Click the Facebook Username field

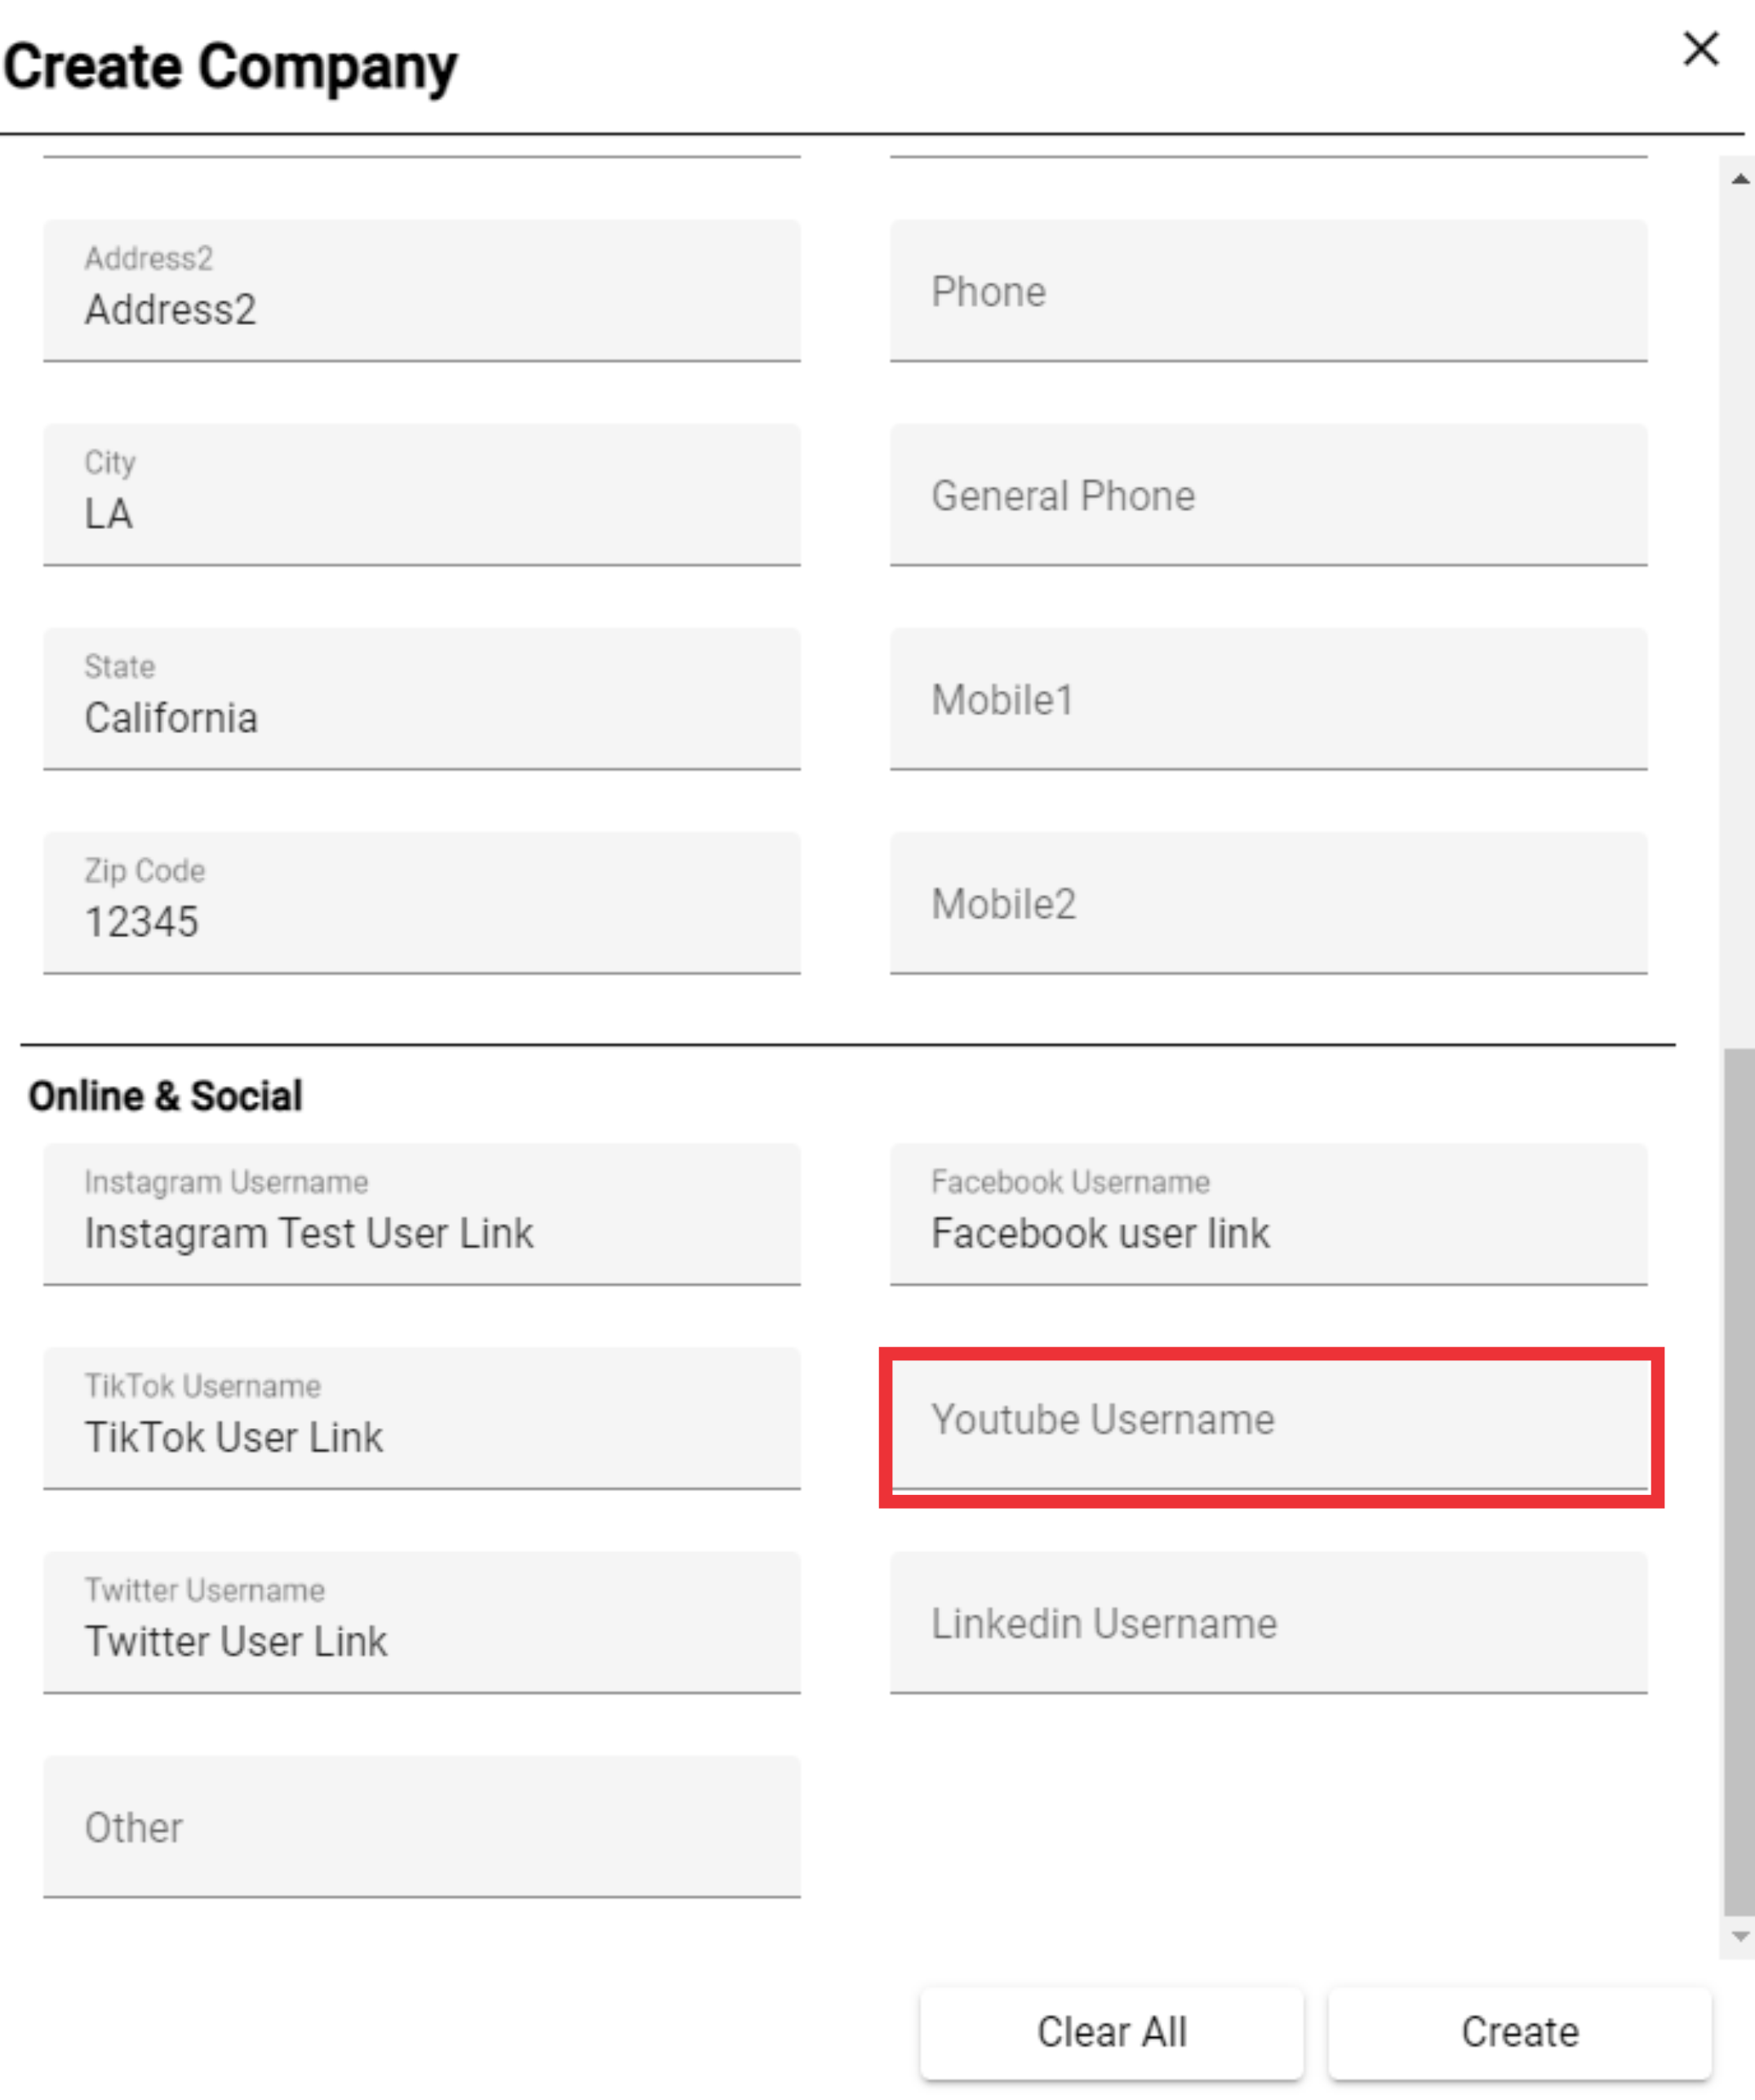click(1269, 1215)
